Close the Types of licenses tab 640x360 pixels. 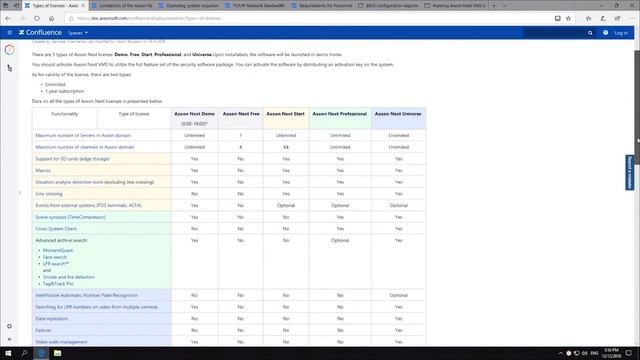click(83, 6)
